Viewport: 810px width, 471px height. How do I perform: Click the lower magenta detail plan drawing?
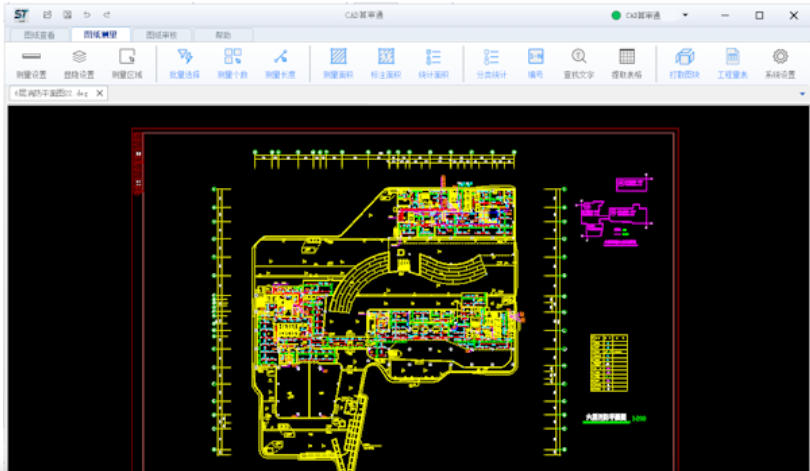tap(615, 219)
